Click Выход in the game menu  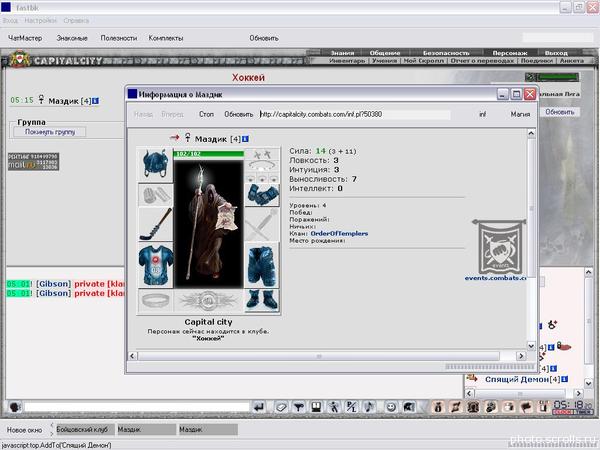556,53
